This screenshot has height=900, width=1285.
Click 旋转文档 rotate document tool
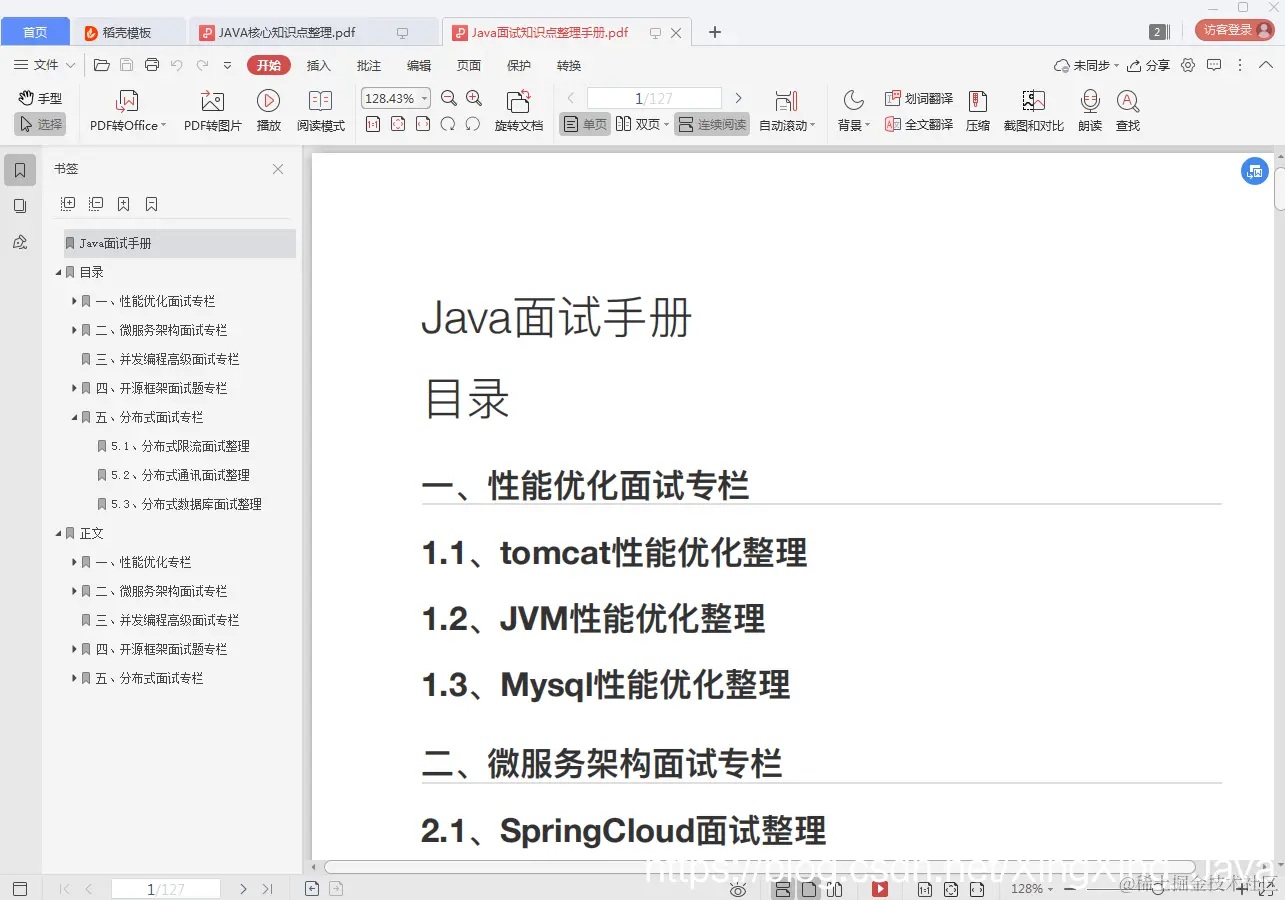point(519,110)
